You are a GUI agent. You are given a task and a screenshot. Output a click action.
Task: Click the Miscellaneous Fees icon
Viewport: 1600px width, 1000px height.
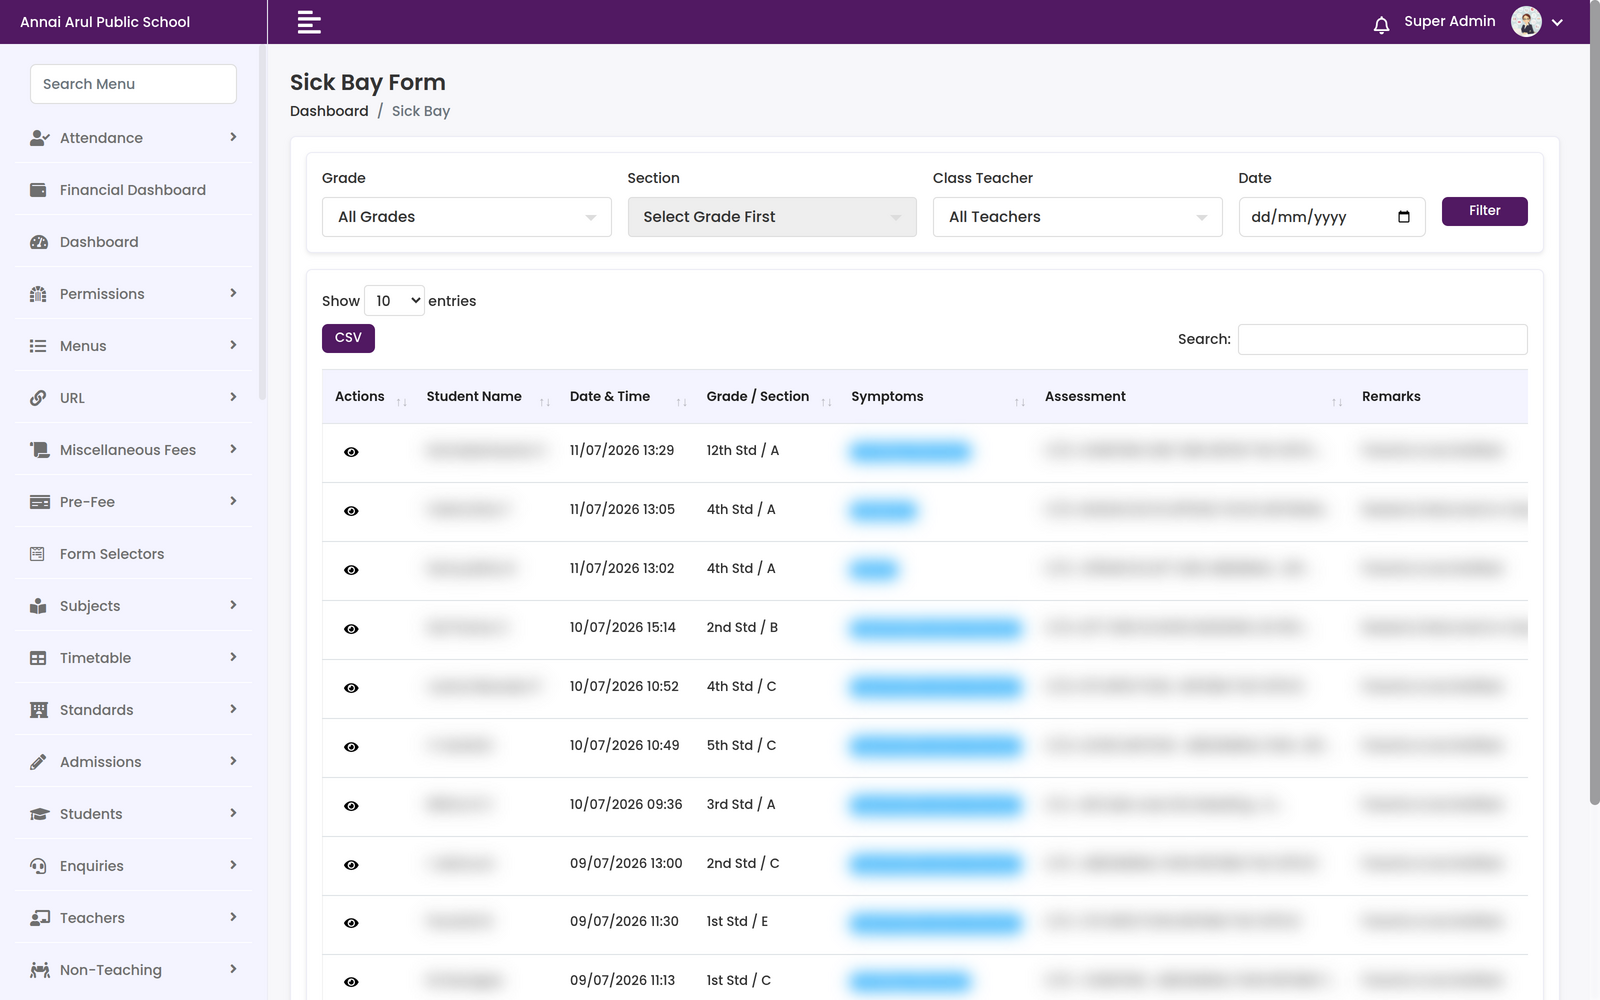click(39, 450)
